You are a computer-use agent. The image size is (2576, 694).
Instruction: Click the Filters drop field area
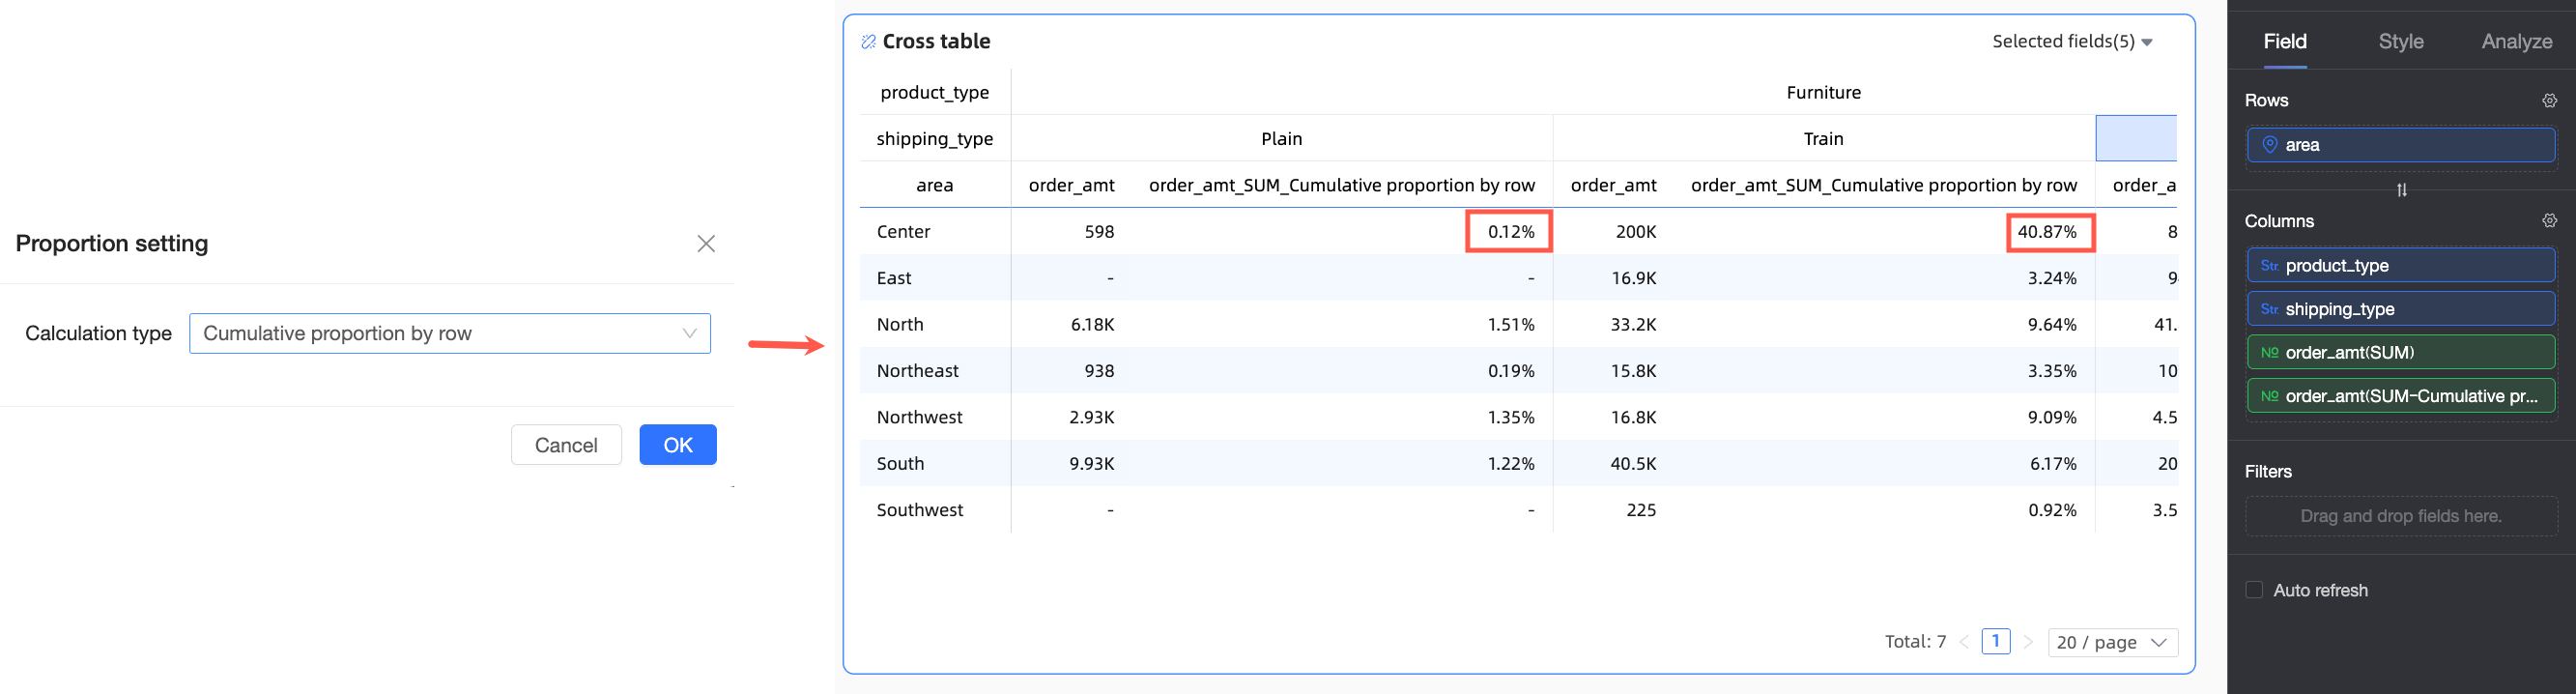(2400, 516)
